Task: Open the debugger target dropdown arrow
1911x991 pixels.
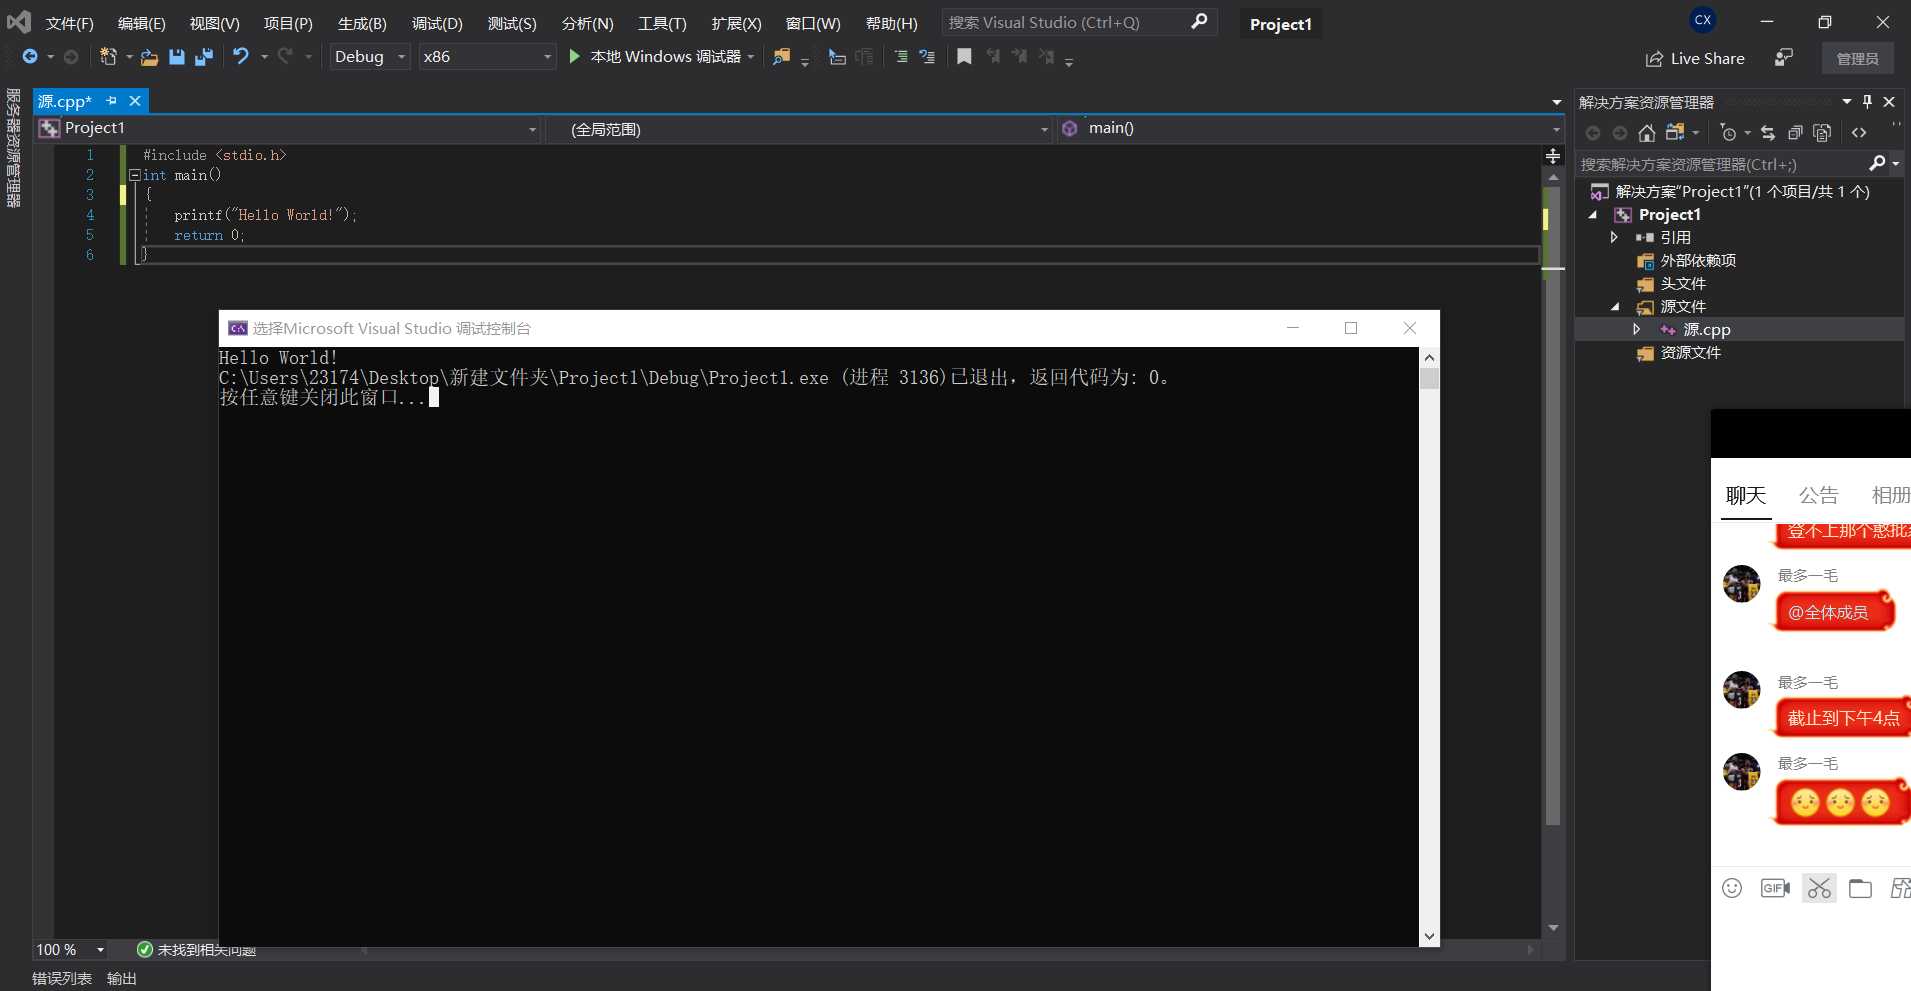Action: tap(751, 57)
